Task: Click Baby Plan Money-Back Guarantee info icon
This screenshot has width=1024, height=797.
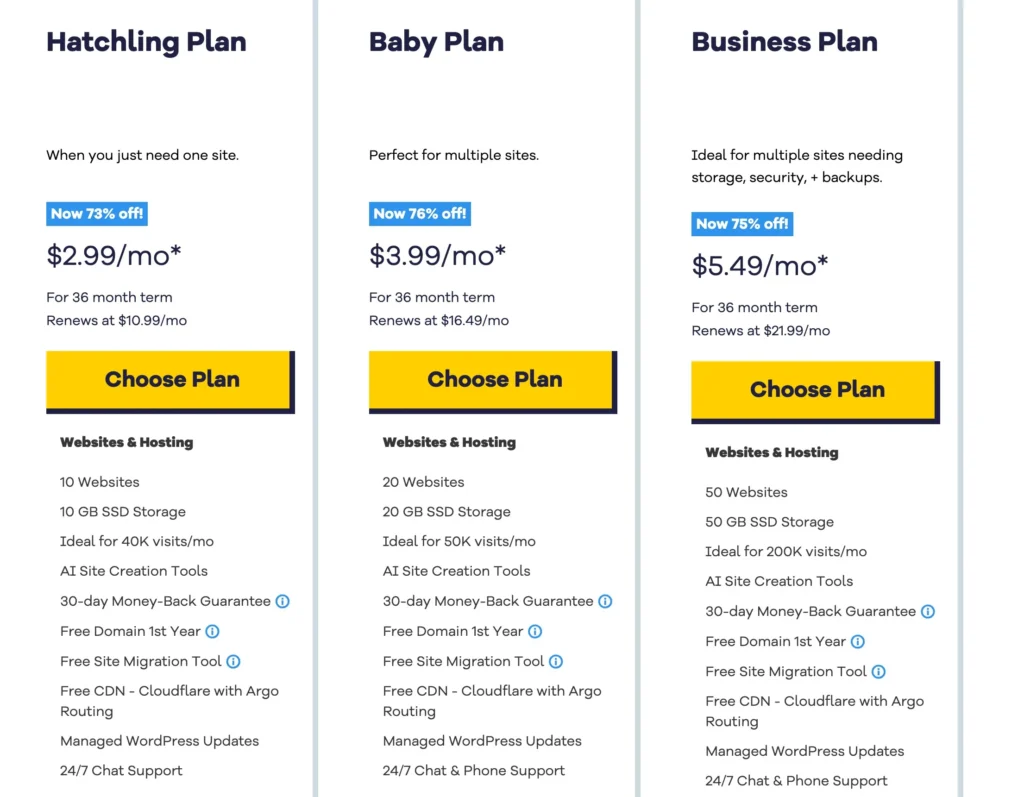Action: (x=604, y=601)
